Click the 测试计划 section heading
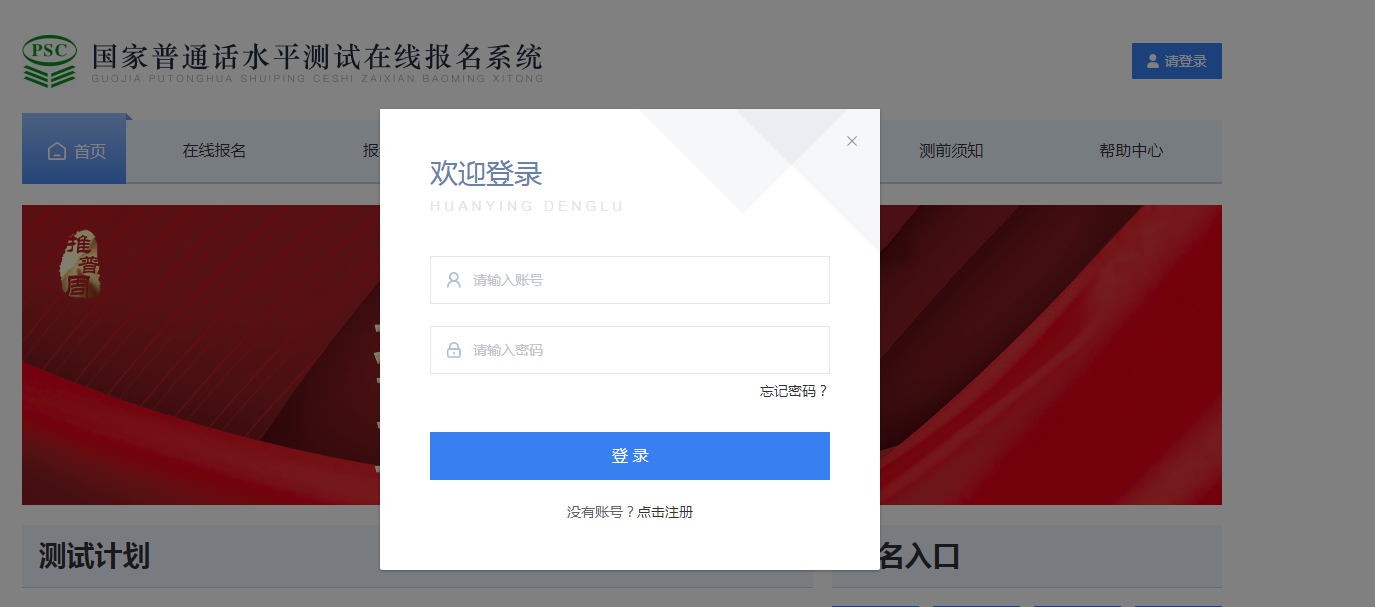 click(x=94, y=556)
